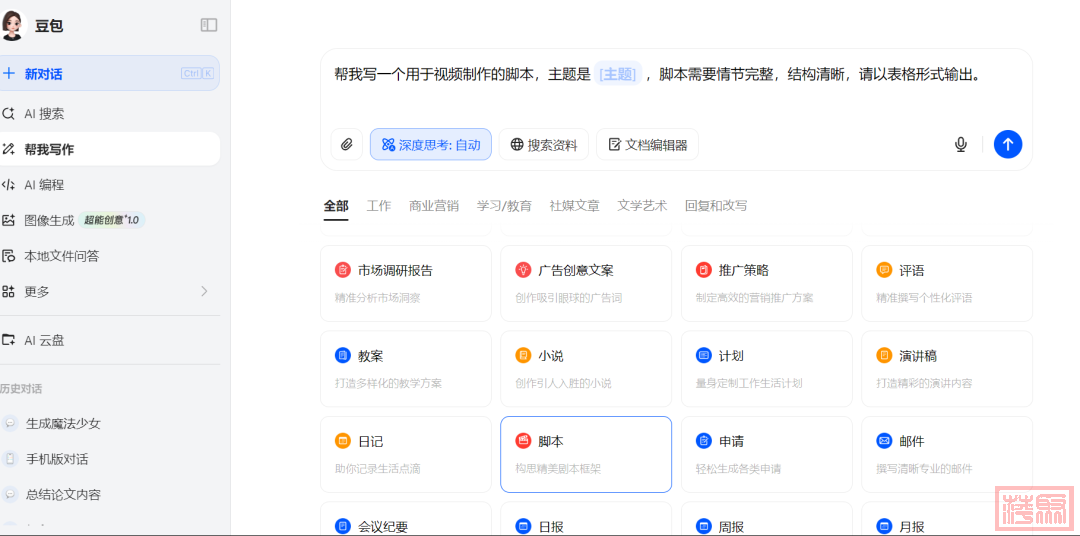Select the 月报 template card
The height and width of the screenshot is (536, 1080).
[x=947, y=519]
